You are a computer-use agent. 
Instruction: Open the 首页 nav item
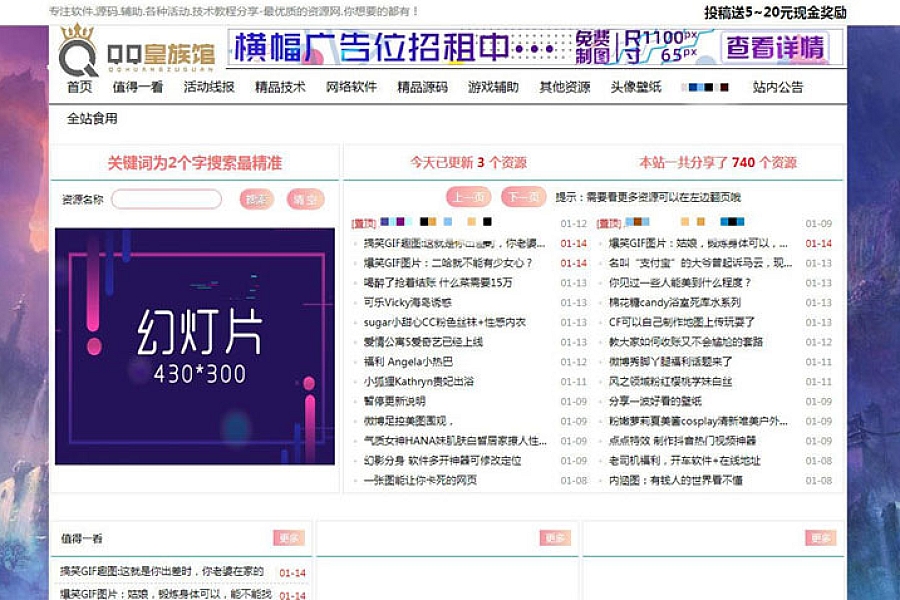tap(79, 87)
